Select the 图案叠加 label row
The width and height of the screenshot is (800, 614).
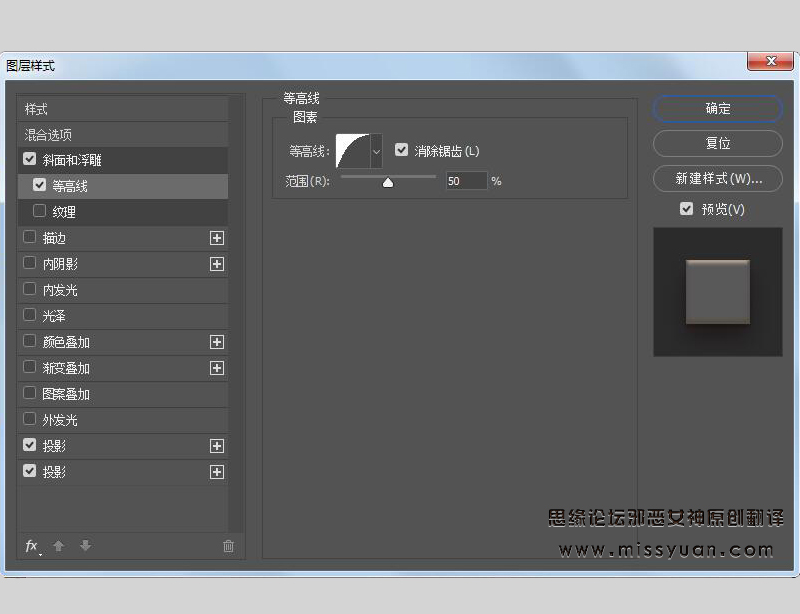coord(123,394)
